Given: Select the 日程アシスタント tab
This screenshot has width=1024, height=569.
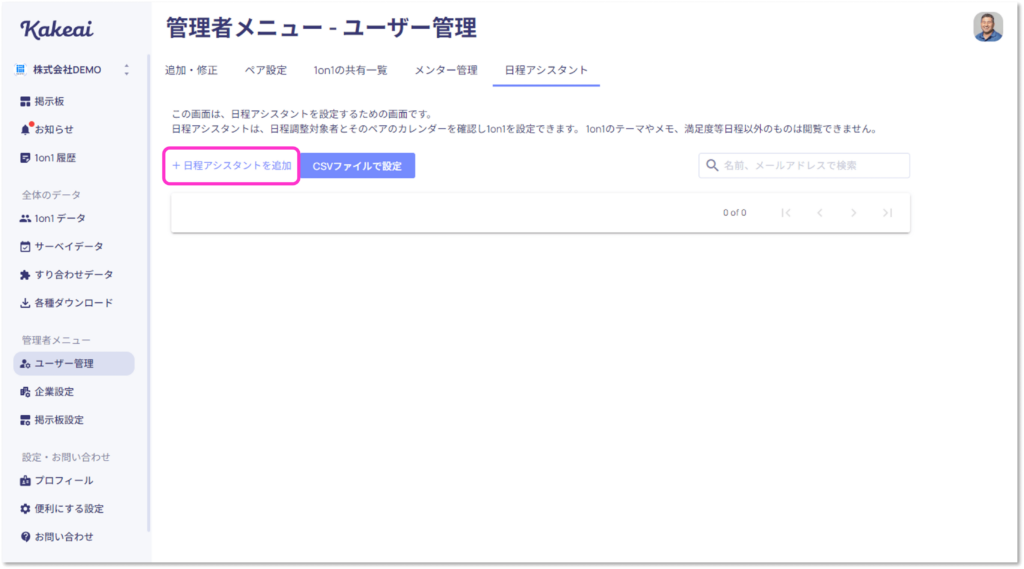Looking at the screenshot, I should pyautogui.click(x=546, y=70).
